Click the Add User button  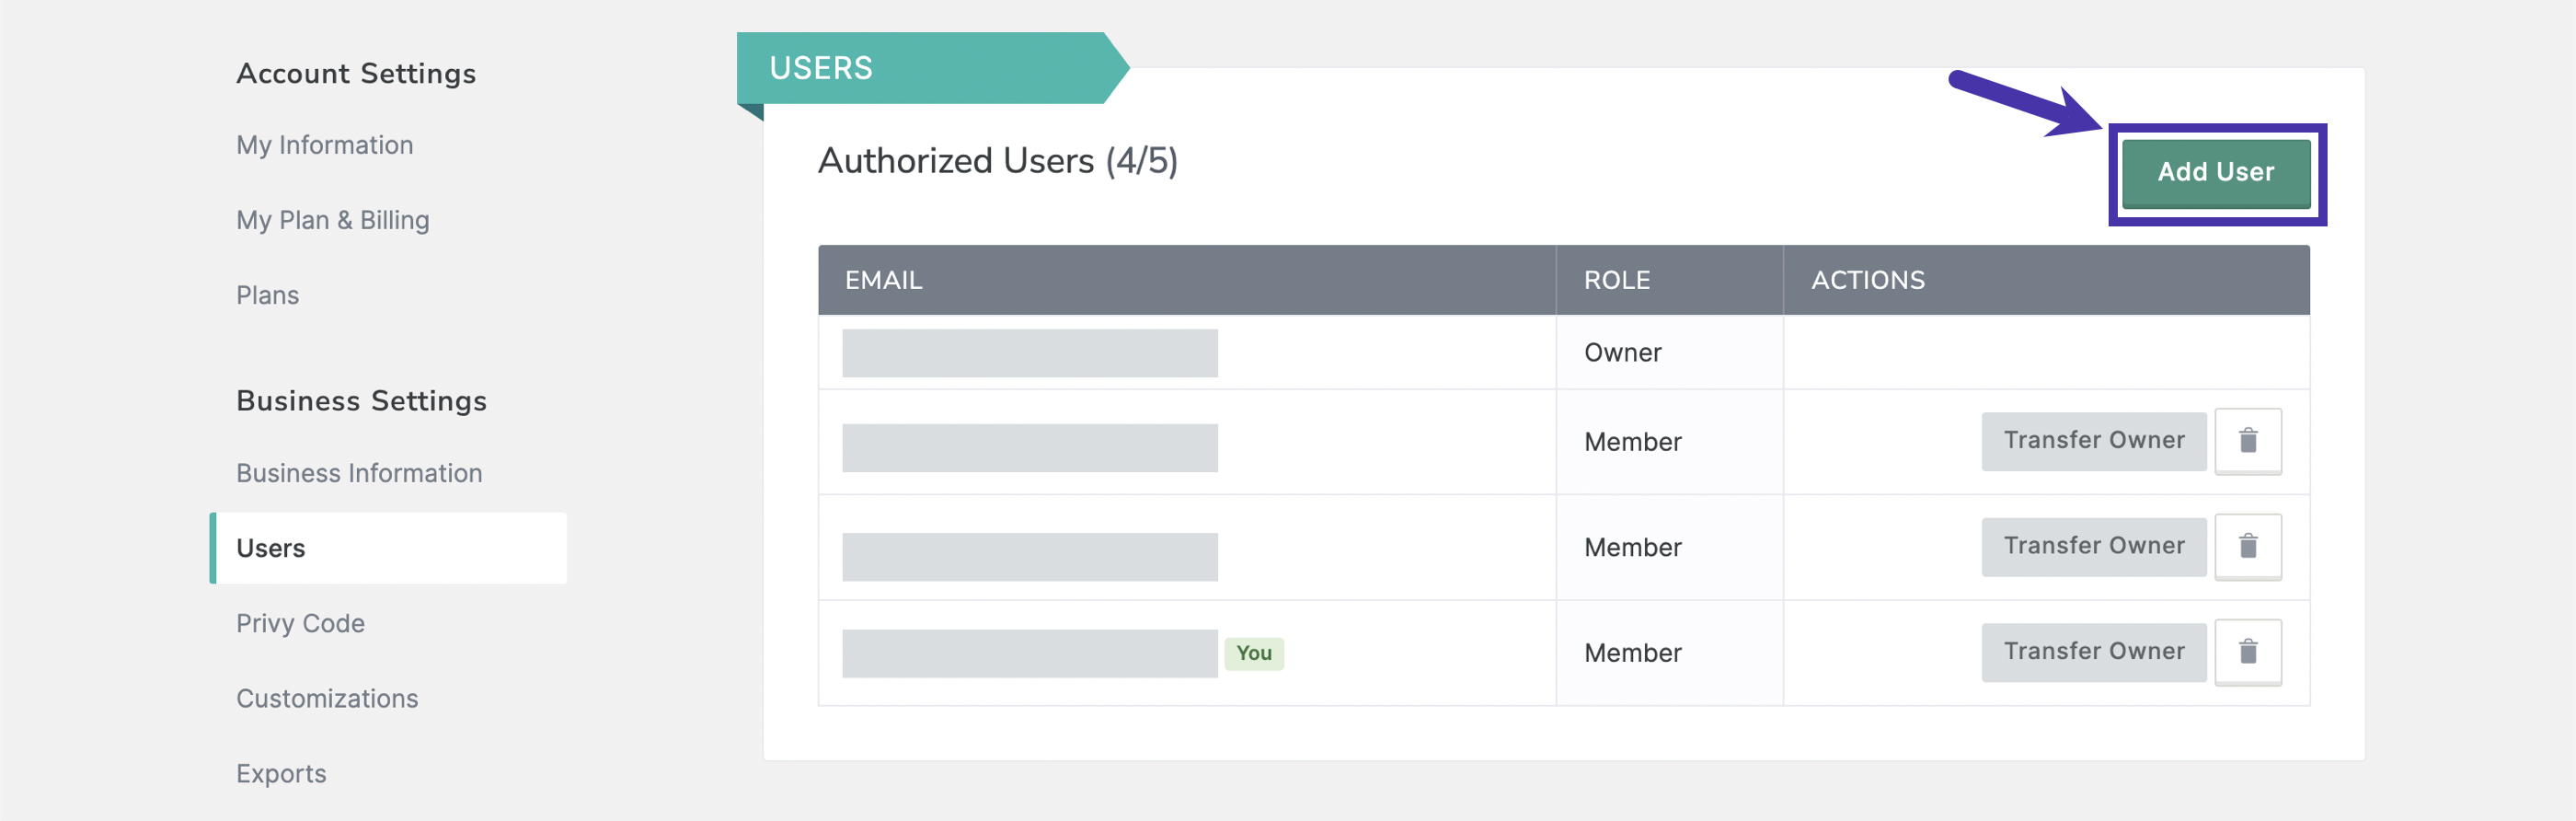coord(2215,173)
